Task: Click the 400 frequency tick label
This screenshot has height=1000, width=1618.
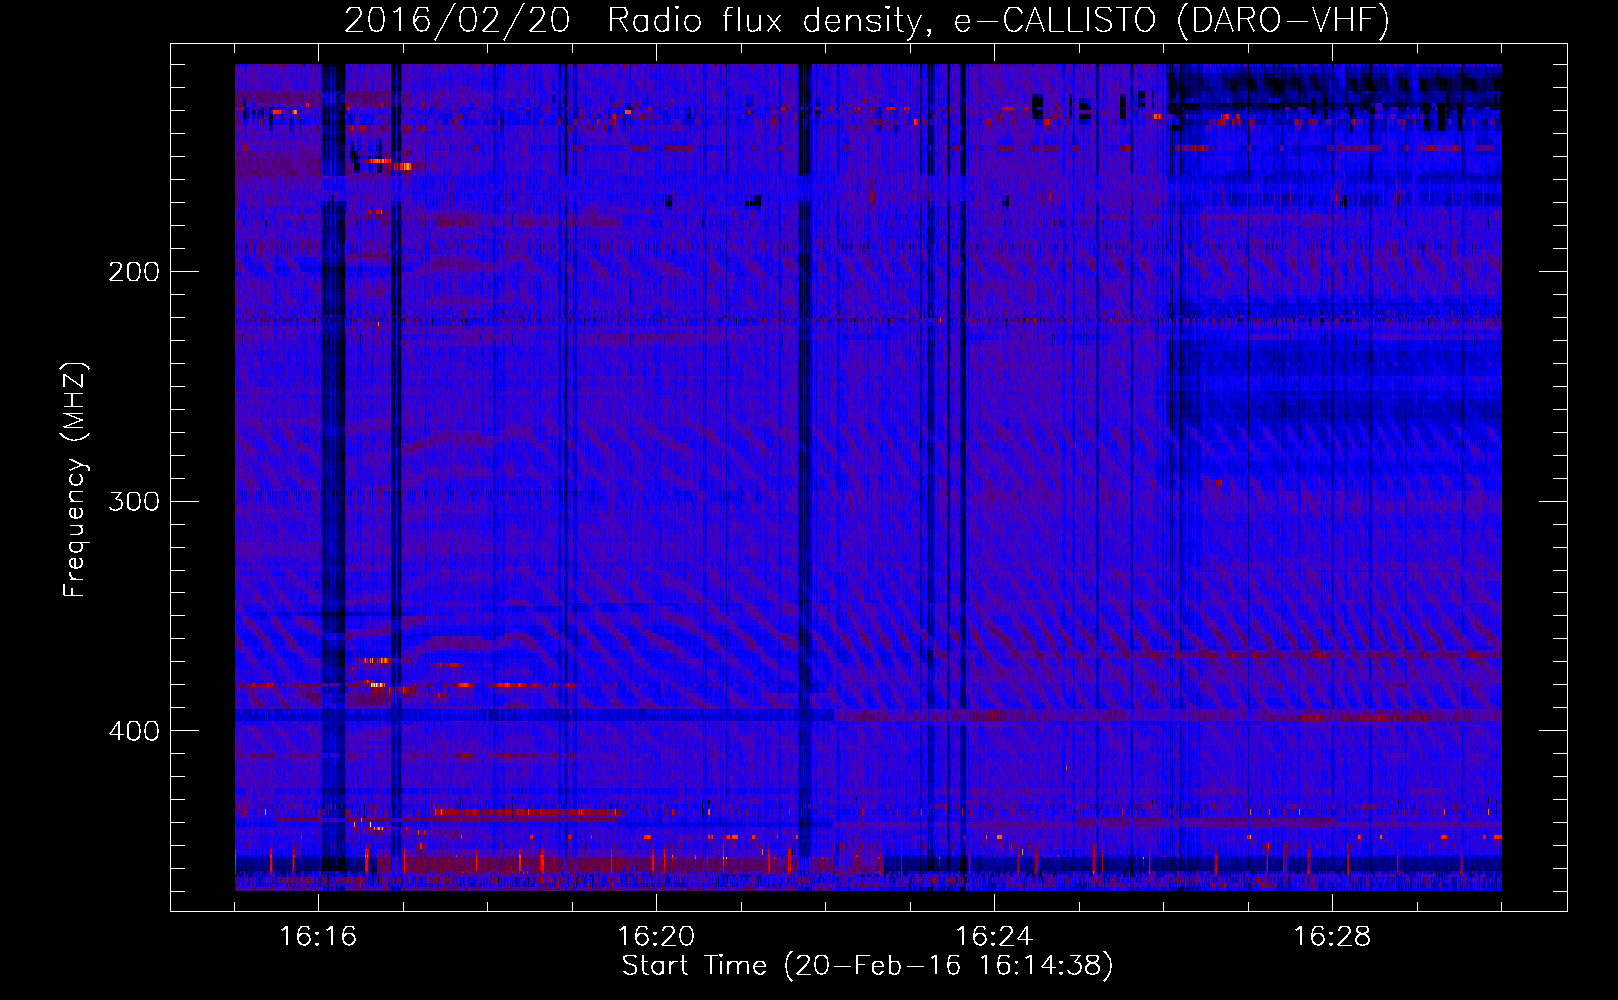Action: (x=134, y=731)
